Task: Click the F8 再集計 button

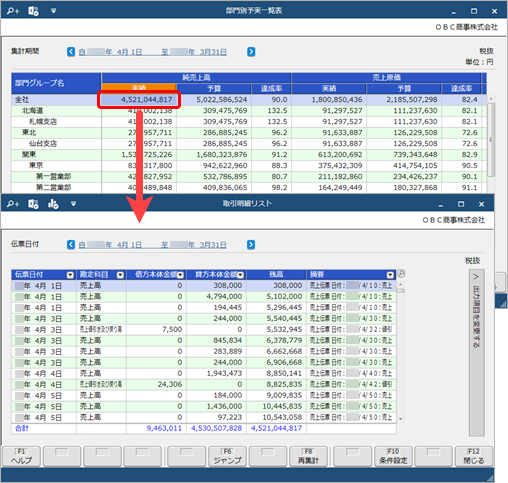Action: [x=308, y=456]
